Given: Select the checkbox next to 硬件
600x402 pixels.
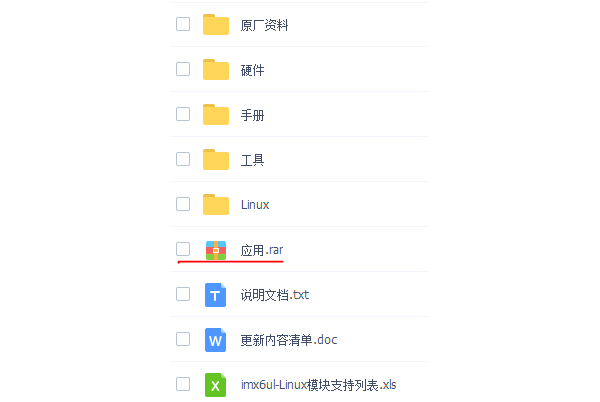Looking at the screenshot, I should click(x=183, y=69).
